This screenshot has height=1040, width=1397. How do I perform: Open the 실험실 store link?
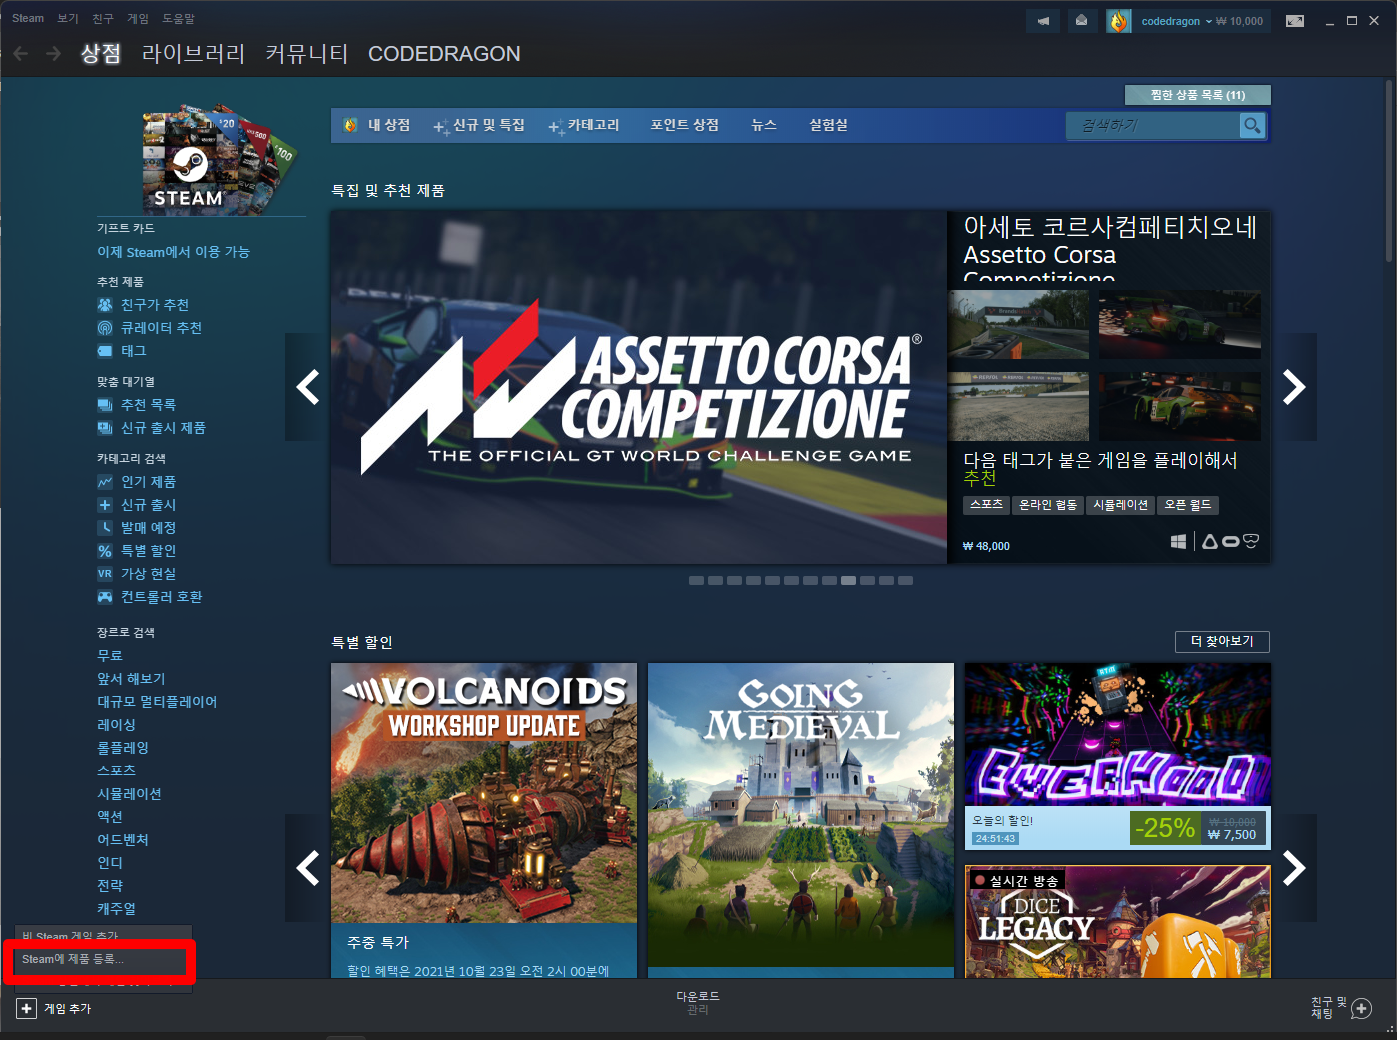pyautogui.click(x=829, y=125)
